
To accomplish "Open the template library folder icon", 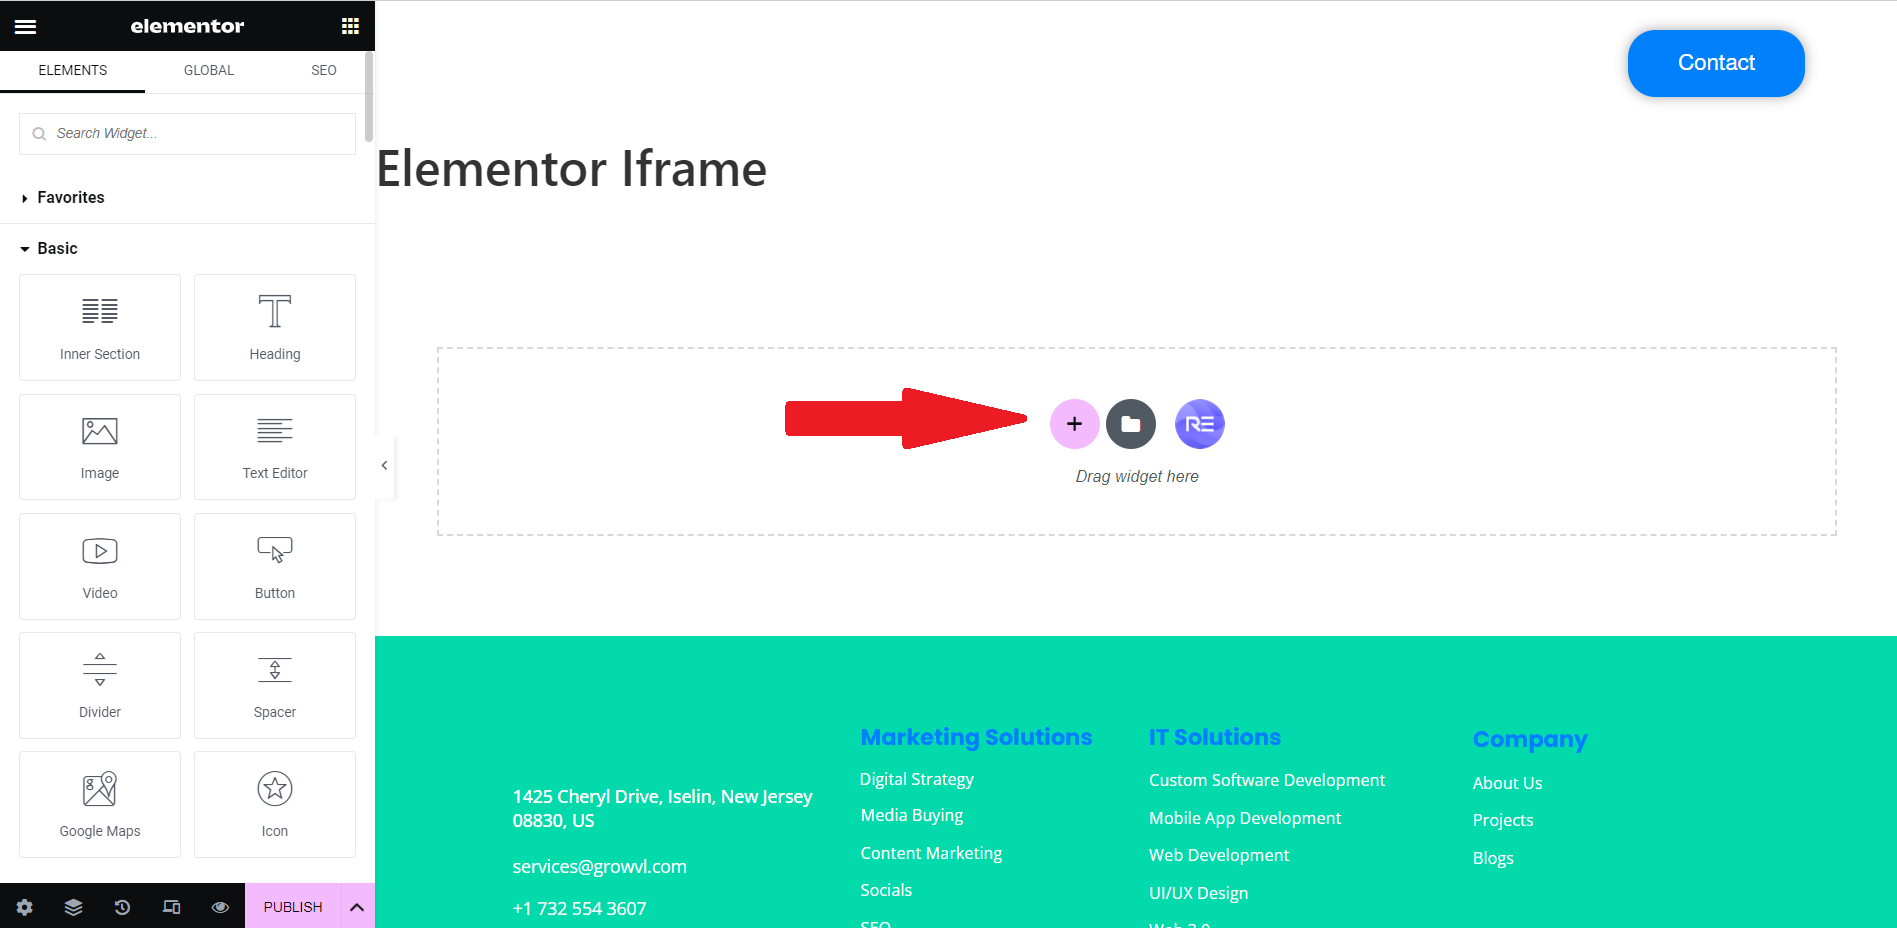I will [1131, 423].
